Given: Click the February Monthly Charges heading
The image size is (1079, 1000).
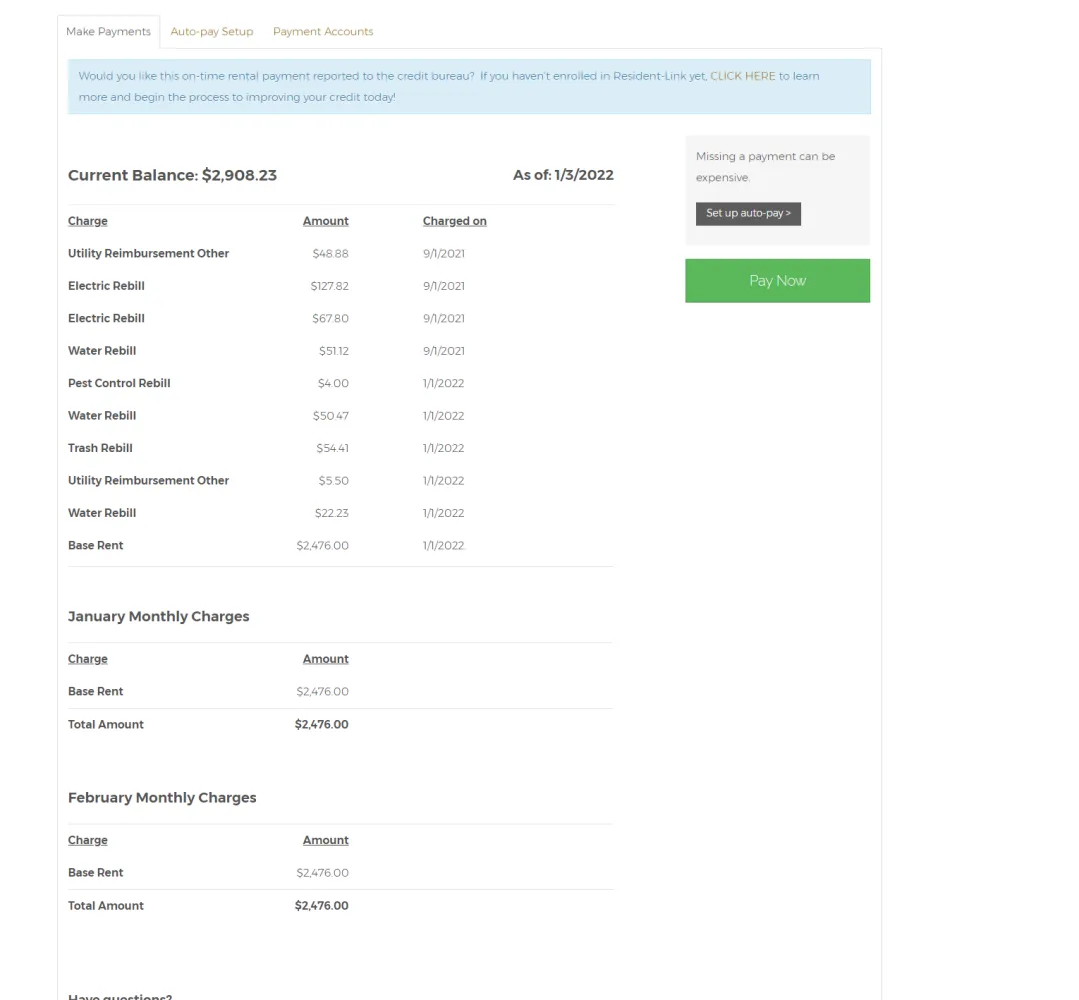Looking at the screenshot, I should point(162,798).
